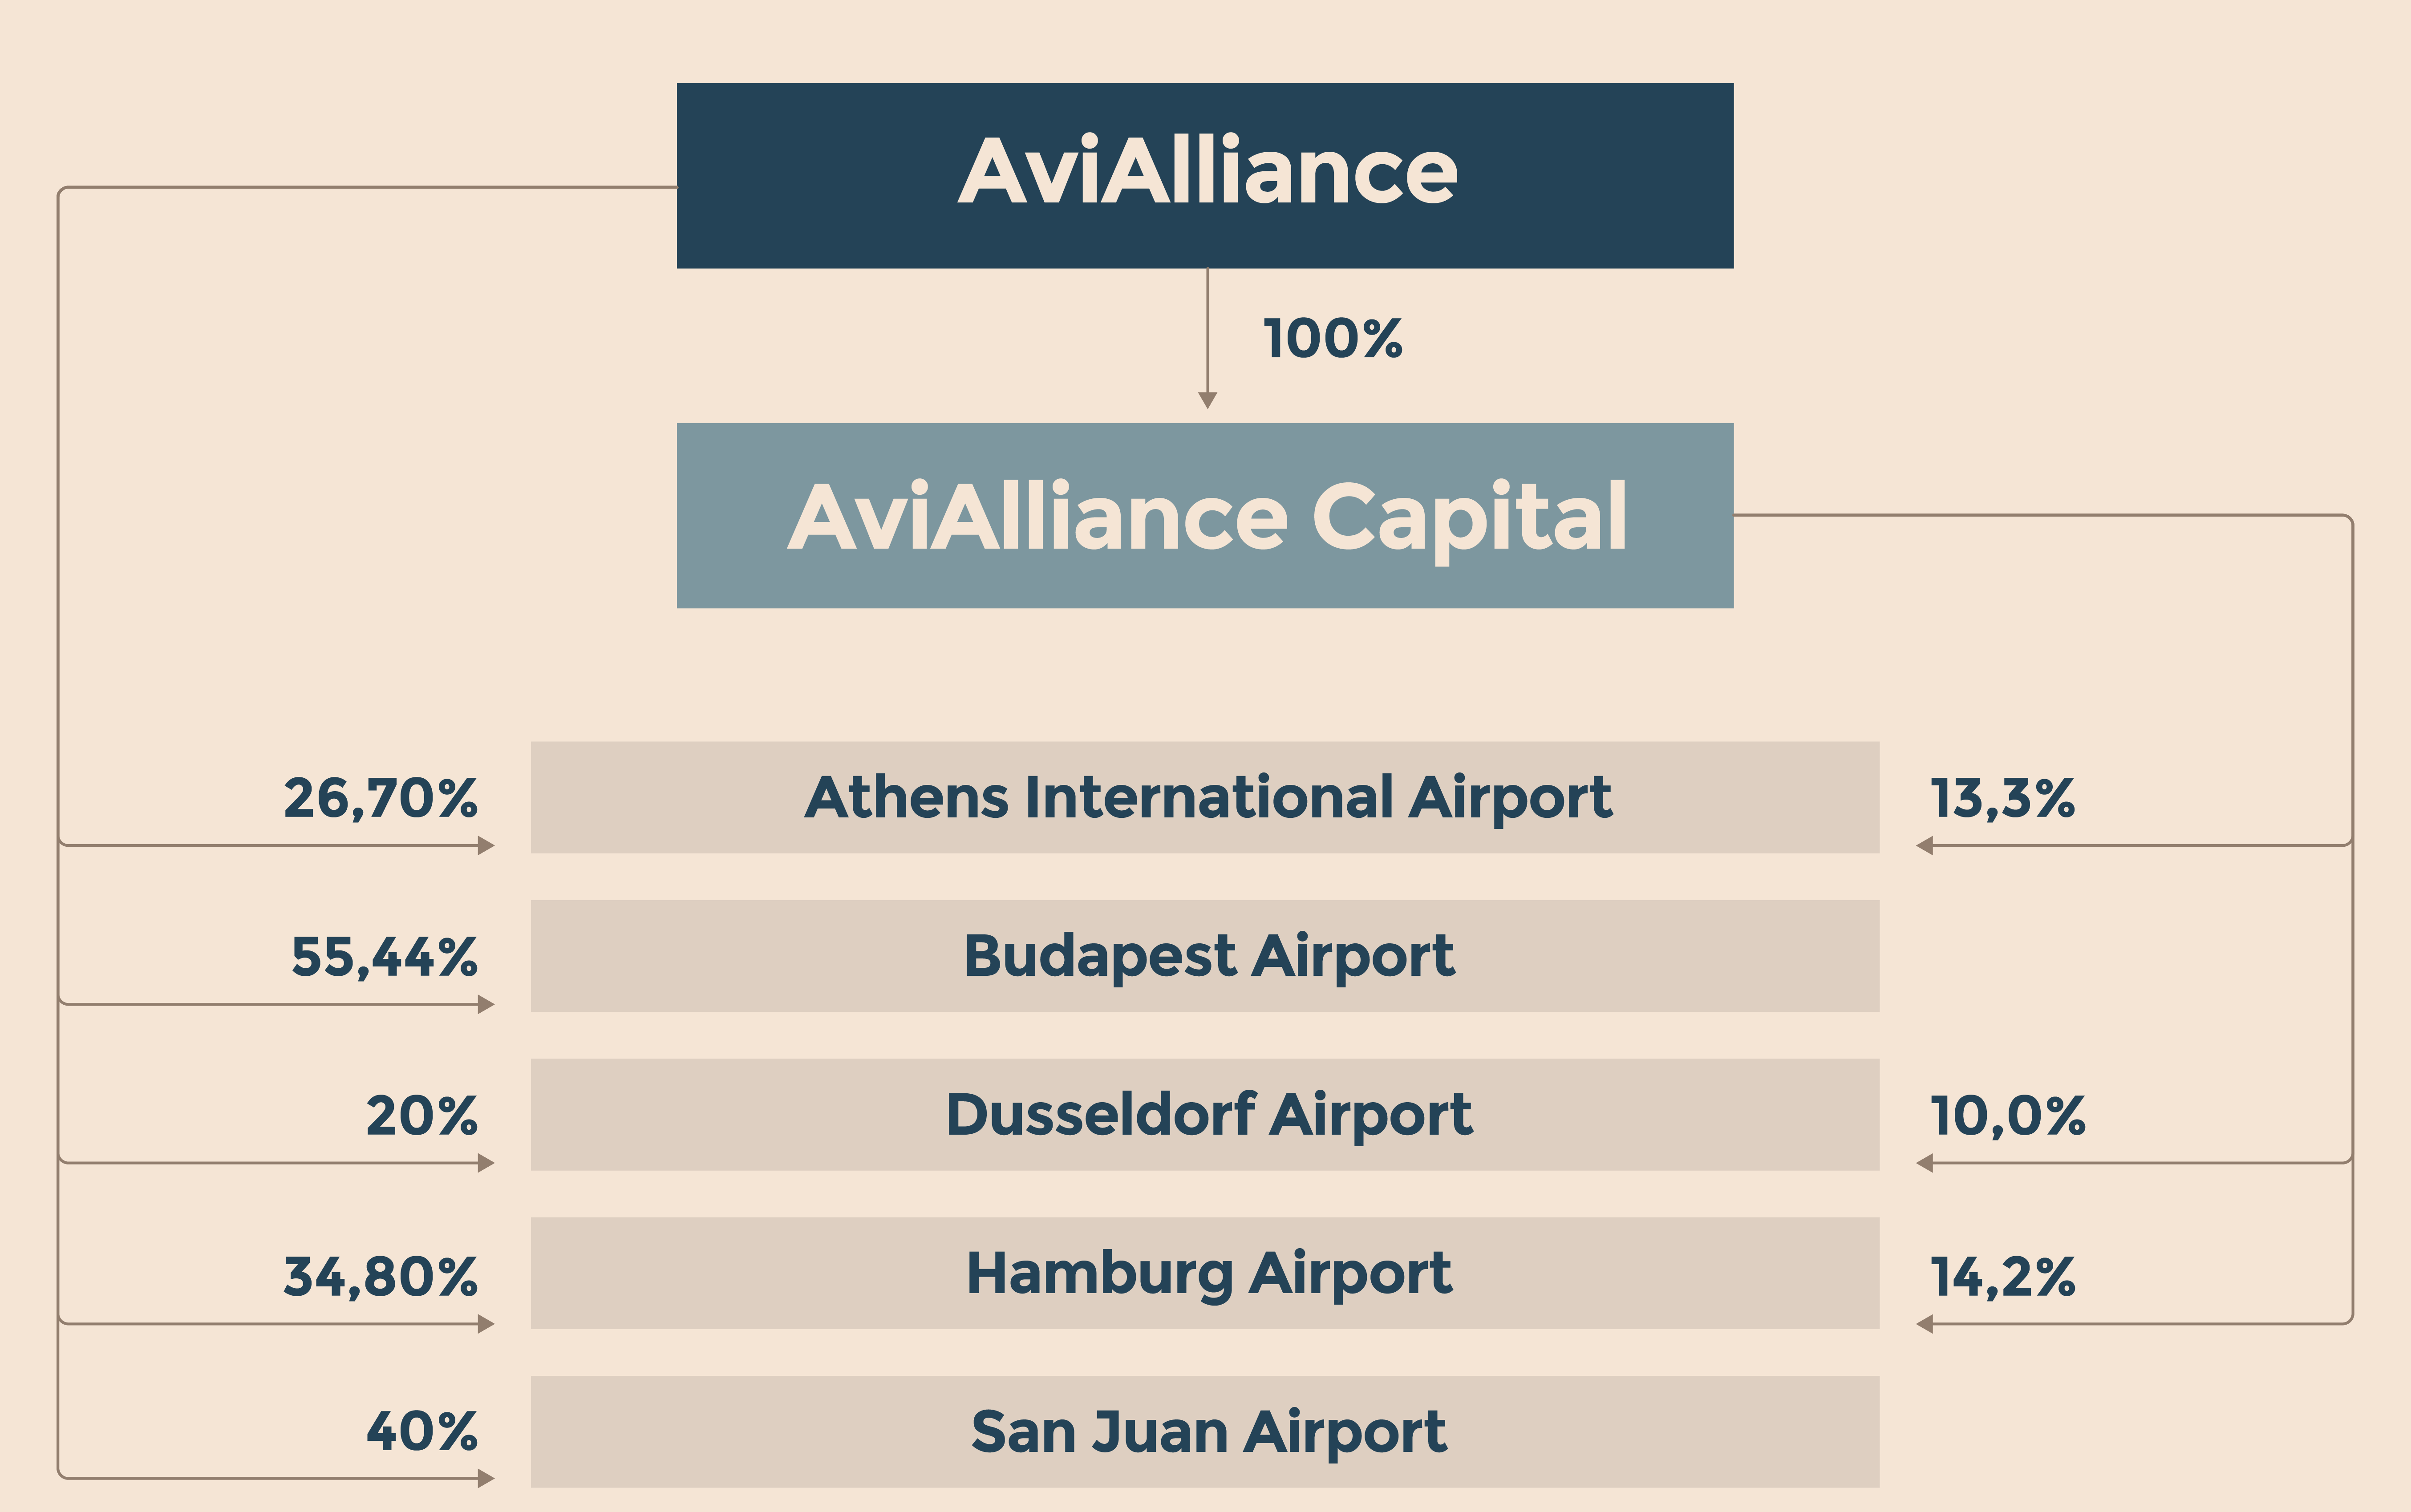2411x1512 pixels.
Task: Click the 26,70% share label
Action: click(x=381, y=798)
